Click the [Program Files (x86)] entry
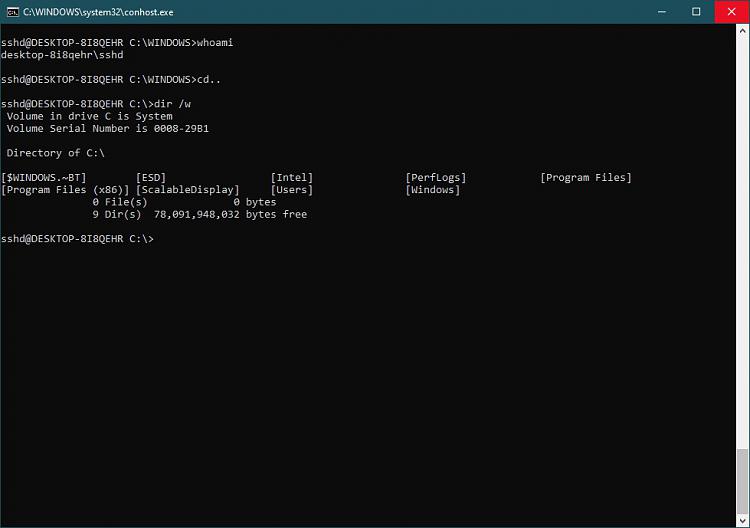 tap(65, 190)
